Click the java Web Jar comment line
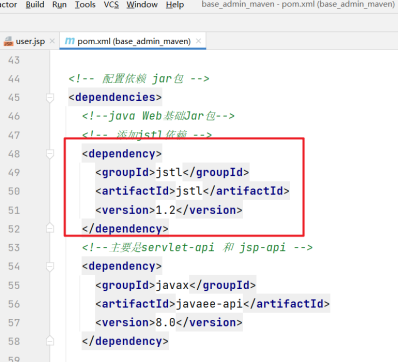Image resolution: width=399 pixels, height=362 pixels. point(158,116)
